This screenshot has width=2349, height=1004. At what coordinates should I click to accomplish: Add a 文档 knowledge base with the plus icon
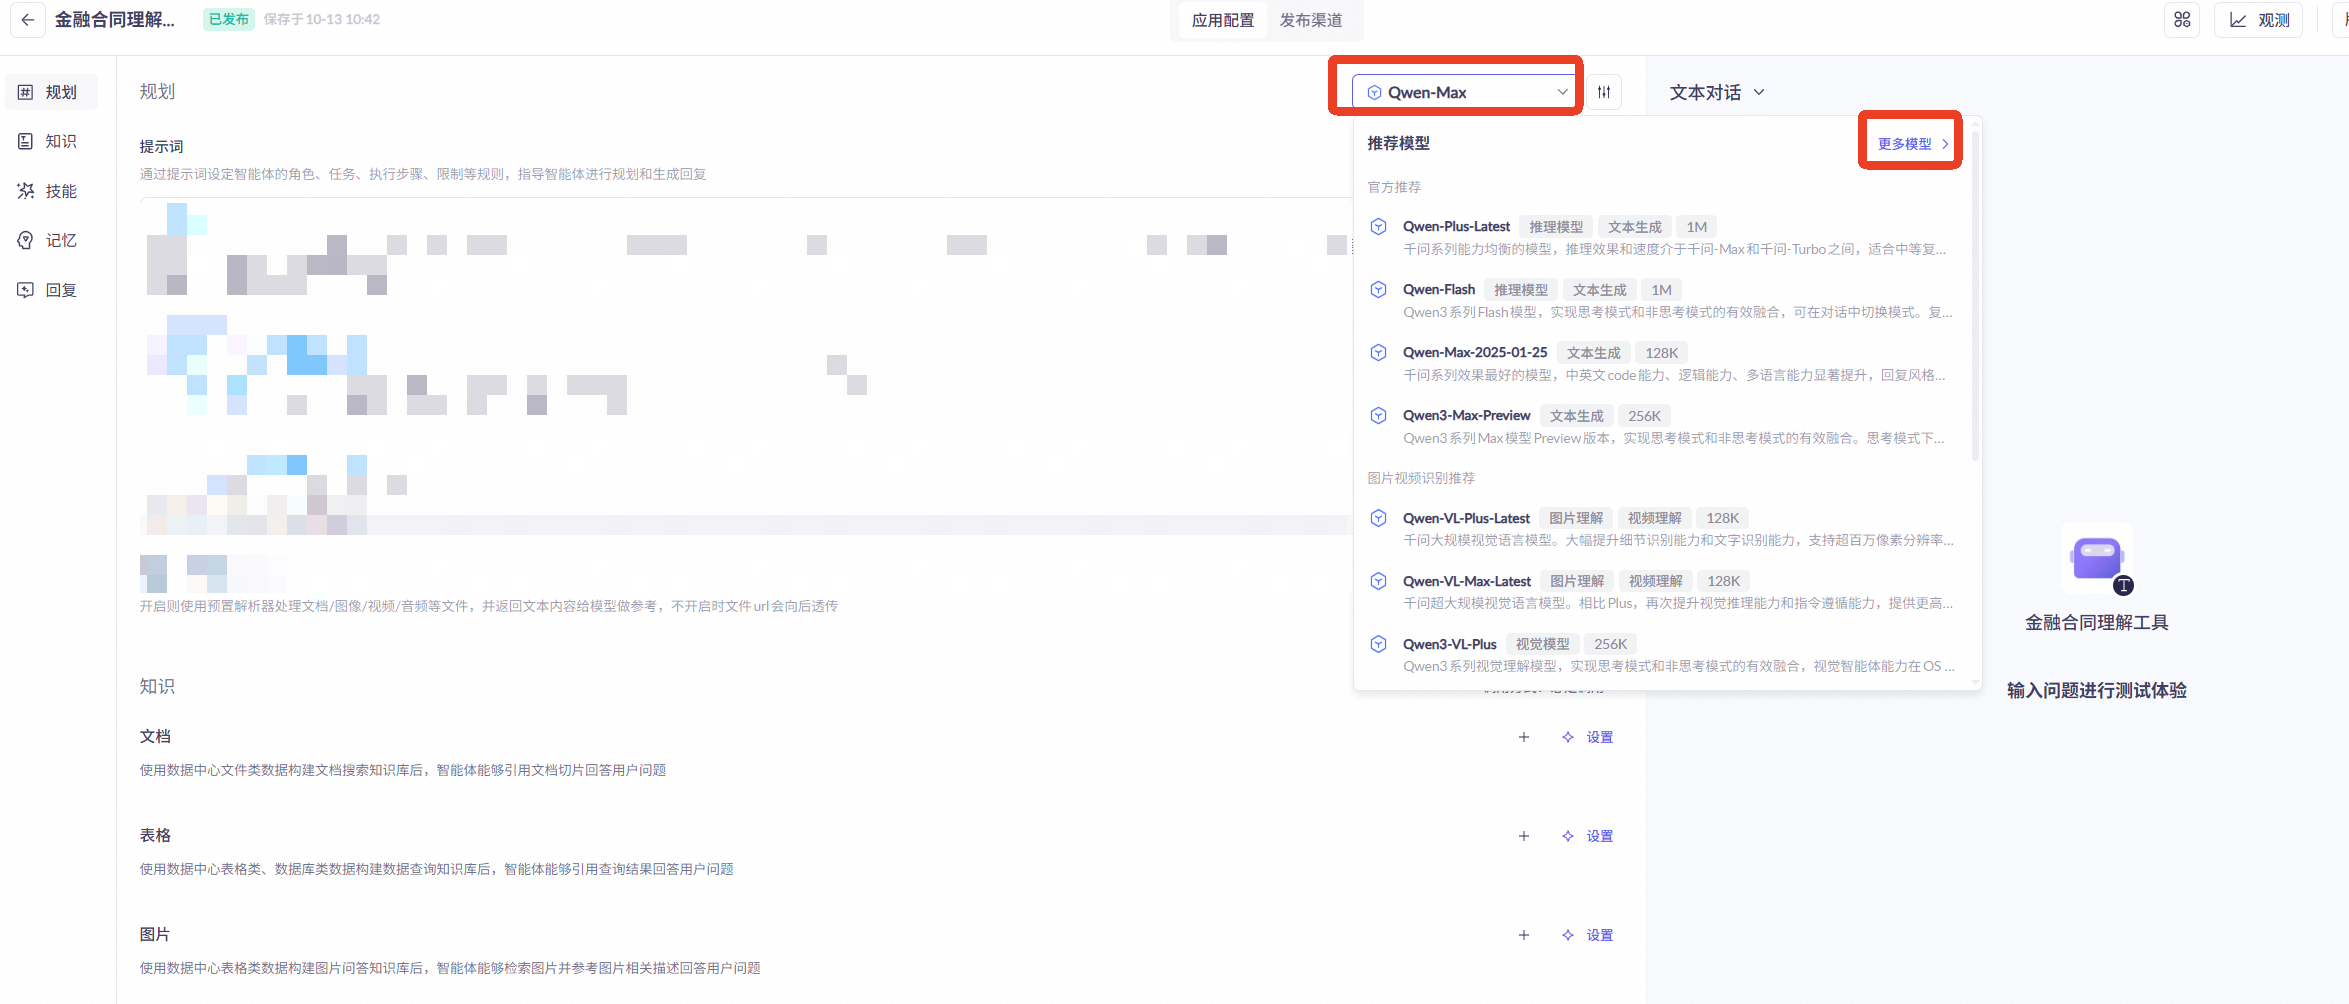[1524, 737]
